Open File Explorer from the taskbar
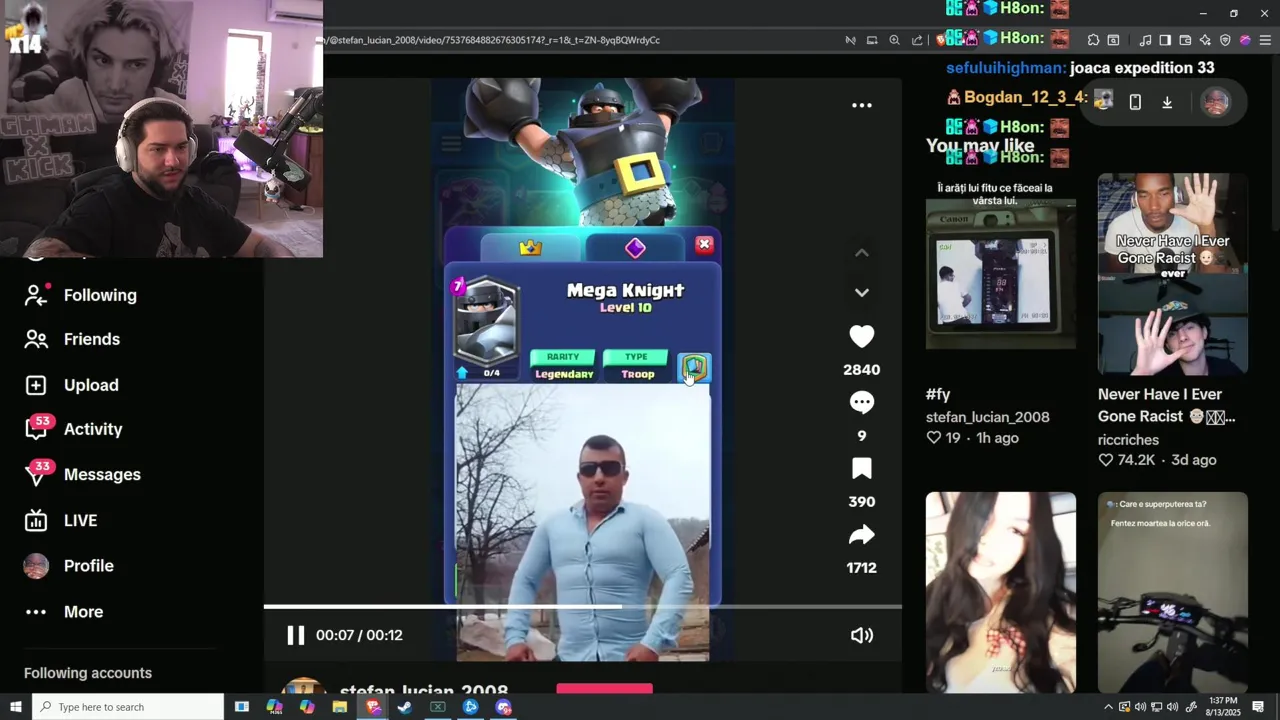This screenshot has height=720, width=1280. point(340,707)
